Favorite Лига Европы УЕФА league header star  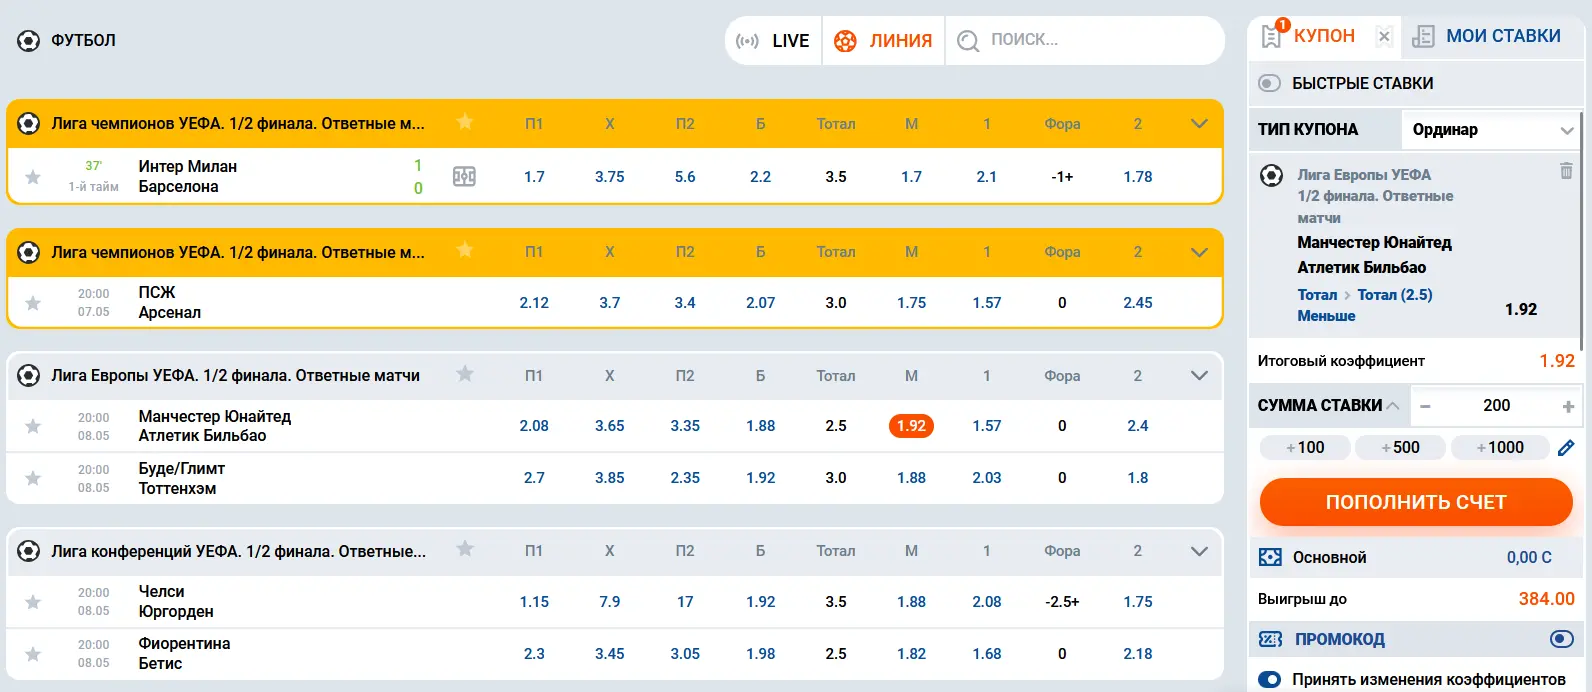tap(465, 374)
